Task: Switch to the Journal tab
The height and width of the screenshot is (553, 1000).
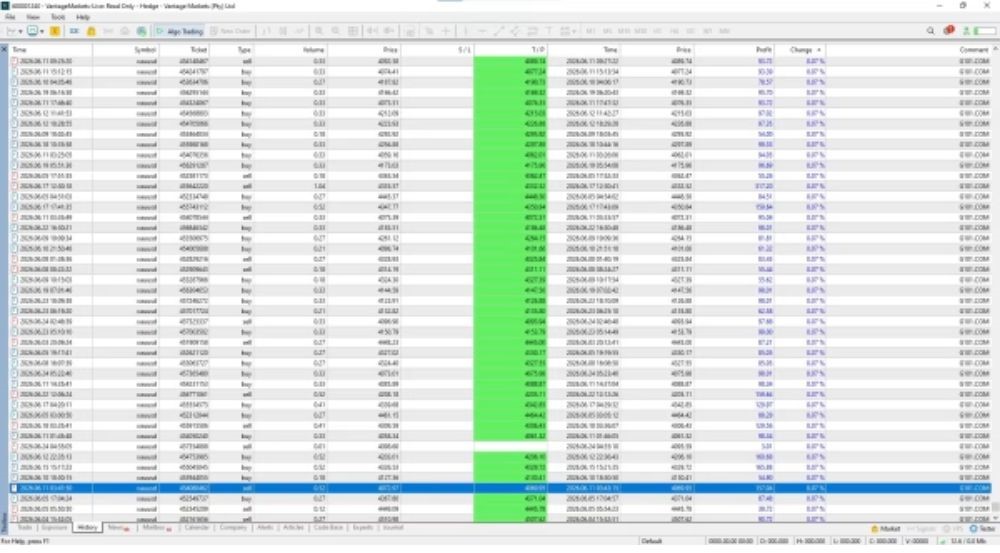Action: point(393,528)
